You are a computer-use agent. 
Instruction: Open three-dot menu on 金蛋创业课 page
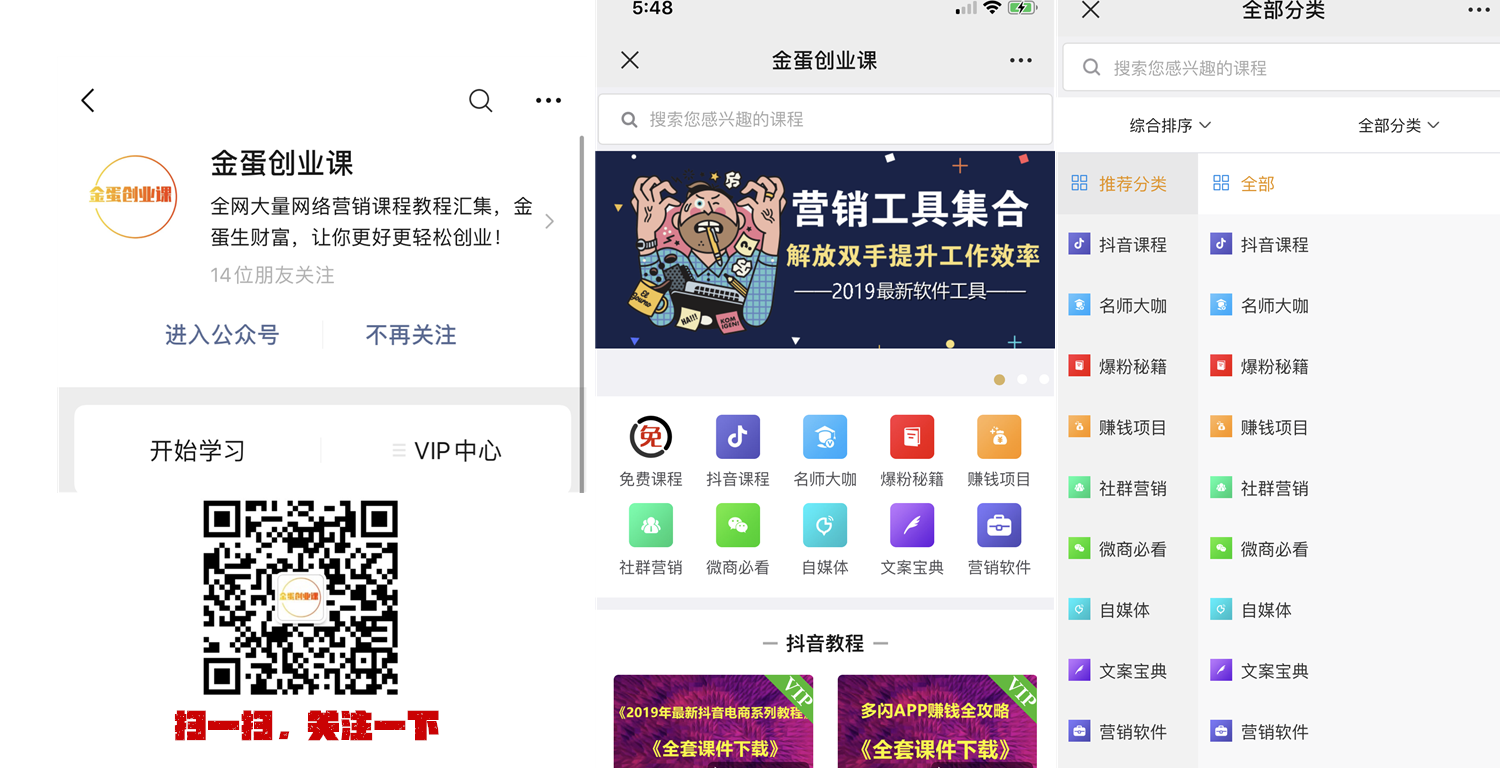[x=1021, y=60]
